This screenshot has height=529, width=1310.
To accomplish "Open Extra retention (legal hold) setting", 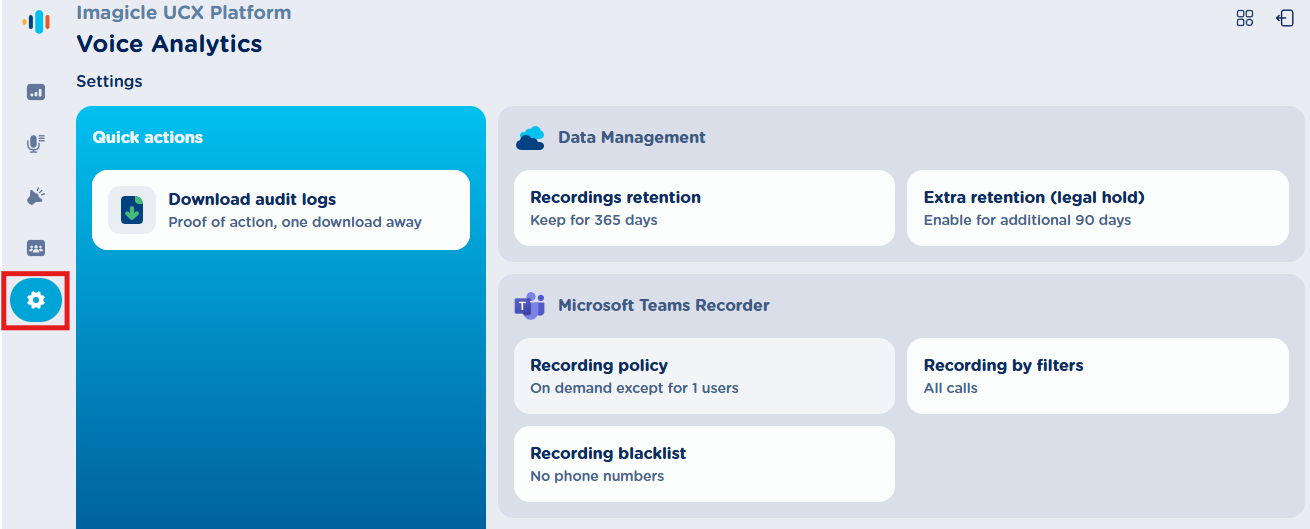I will pos(1097,208).
